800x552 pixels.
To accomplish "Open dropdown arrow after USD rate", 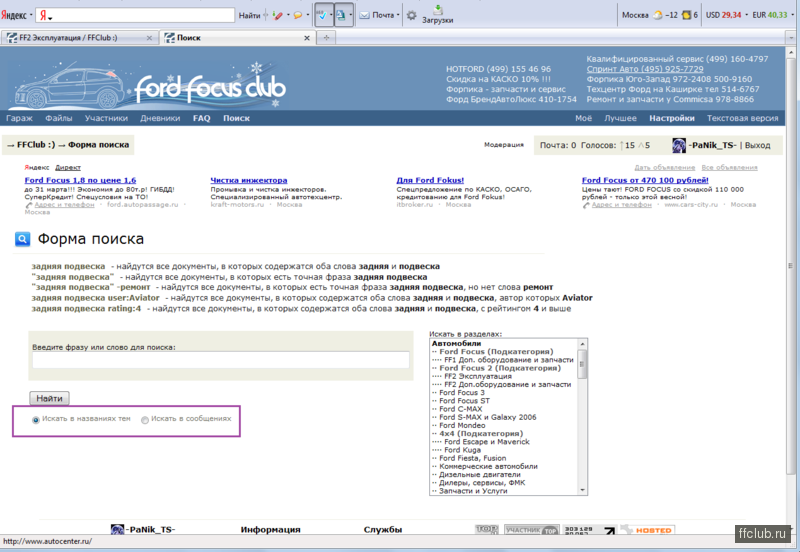I will pos(746,15).
